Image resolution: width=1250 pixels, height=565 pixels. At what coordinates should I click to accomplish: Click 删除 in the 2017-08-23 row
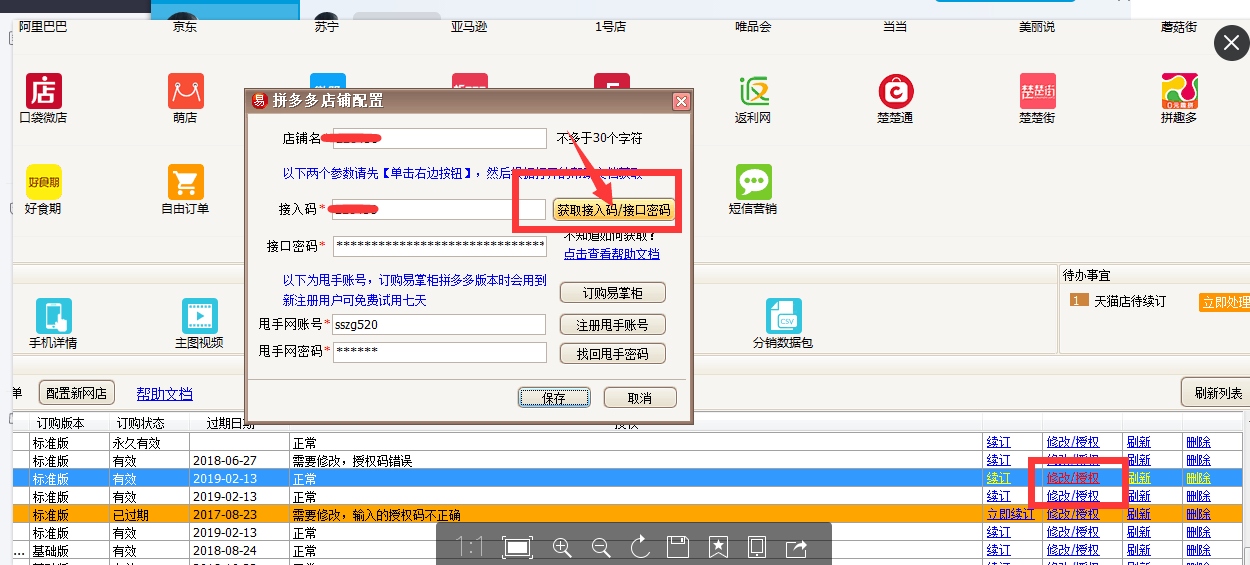pos(1198,514)
